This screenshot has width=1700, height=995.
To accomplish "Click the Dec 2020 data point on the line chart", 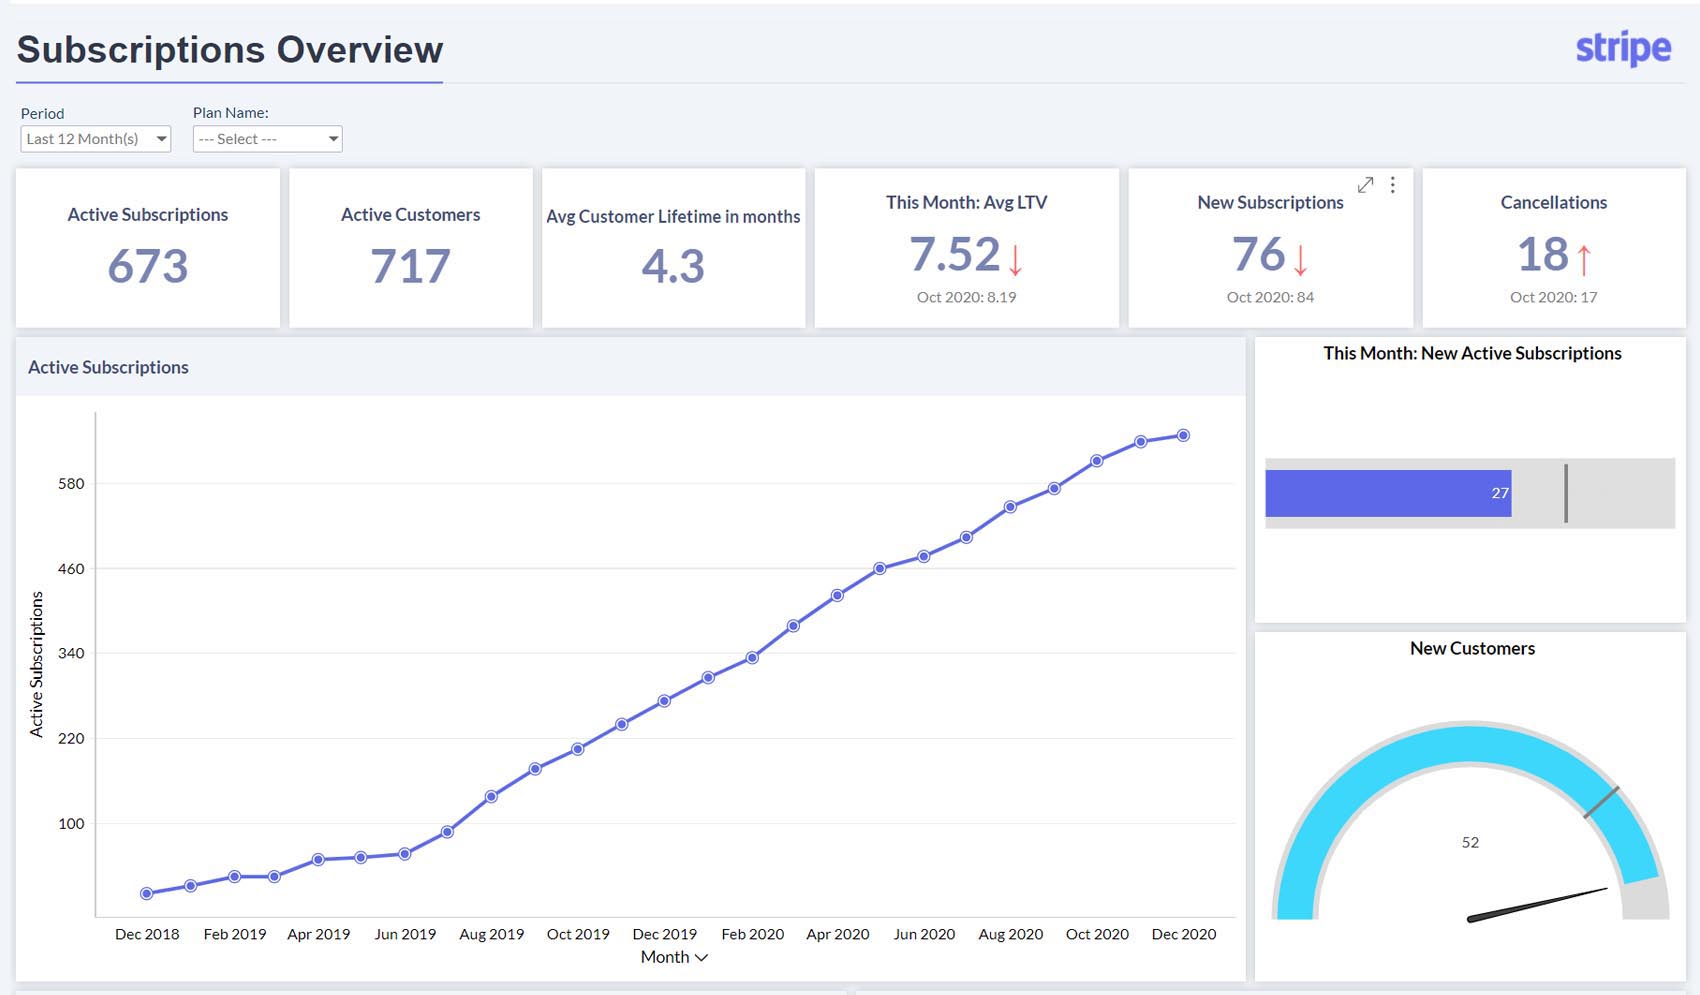I will 1183,434.
